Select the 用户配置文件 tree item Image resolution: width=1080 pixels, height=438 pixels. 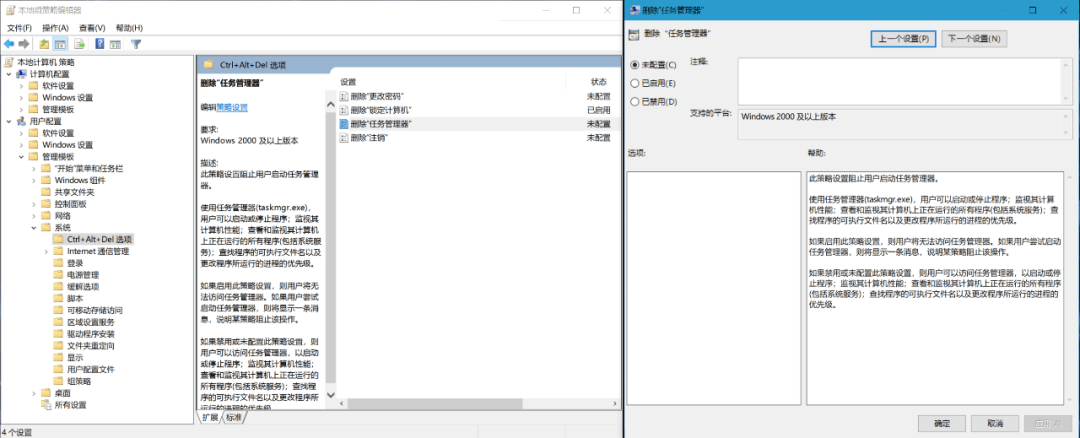(x=91, y=369)
